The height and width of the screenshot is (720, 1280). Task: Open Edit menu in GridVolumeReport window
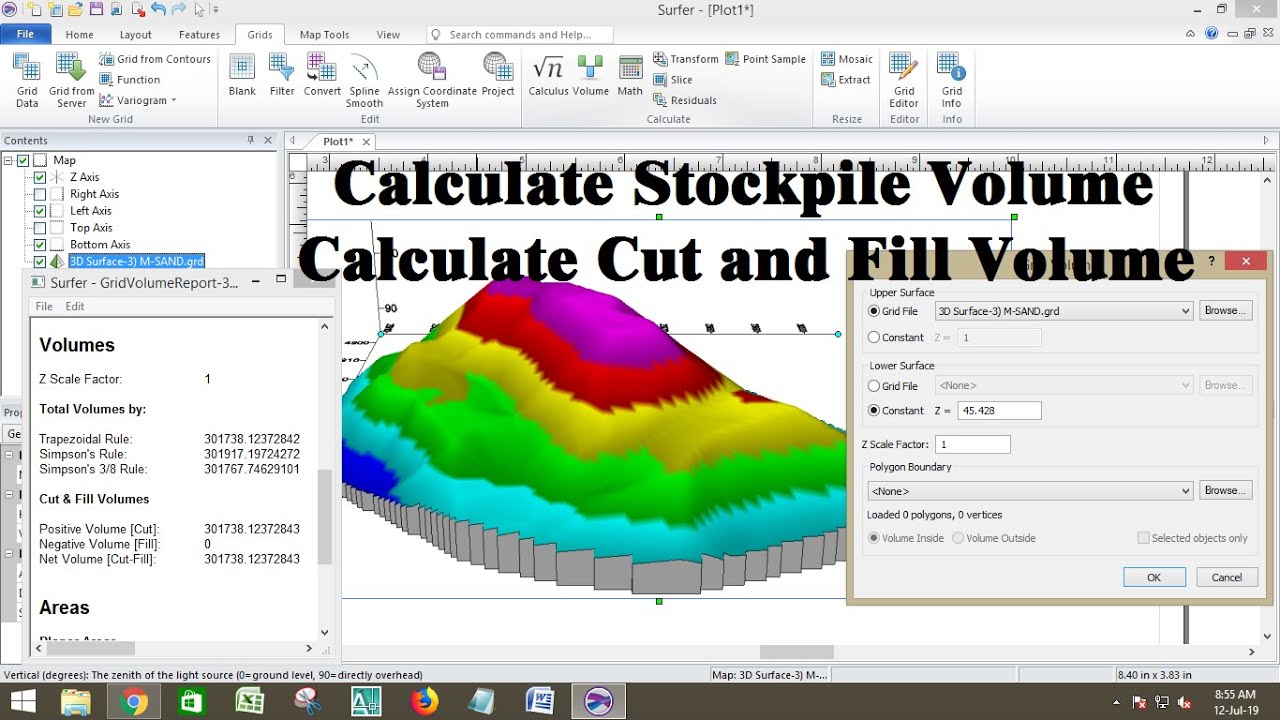pos(75,307)
